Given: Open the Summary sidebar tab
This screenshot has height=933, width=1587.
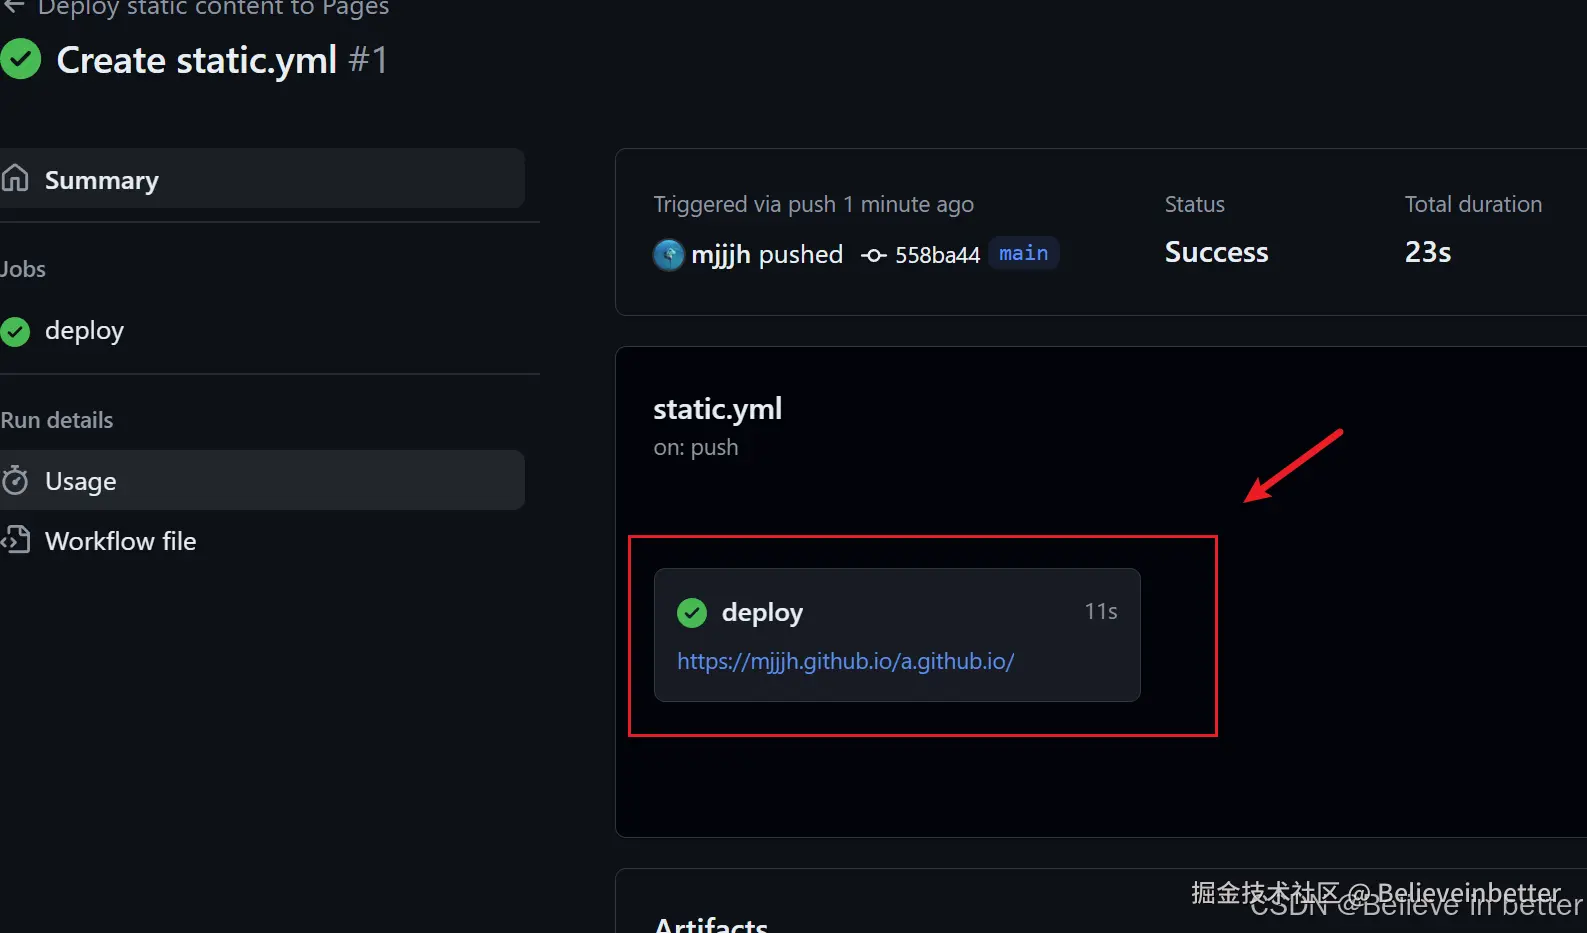Looking at the screenshot, I should [262, 179].
